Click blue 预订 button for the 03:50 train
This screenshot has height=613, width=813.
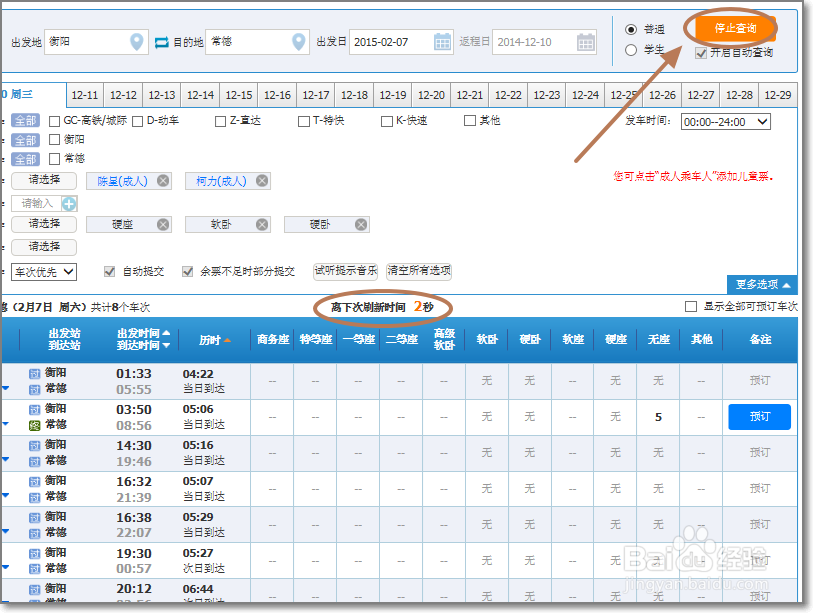pyautogui.click(x=758, y=417)
